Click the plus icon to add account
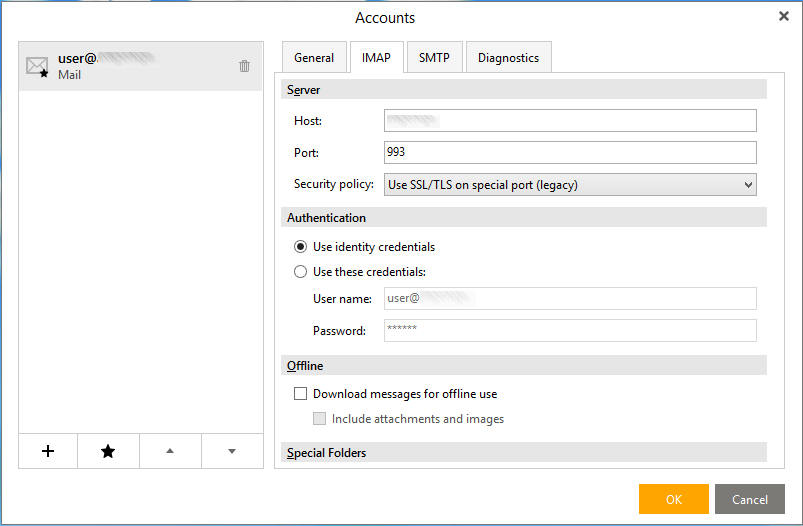This screenshot has height=526, width=803. [x=48, y=451]
